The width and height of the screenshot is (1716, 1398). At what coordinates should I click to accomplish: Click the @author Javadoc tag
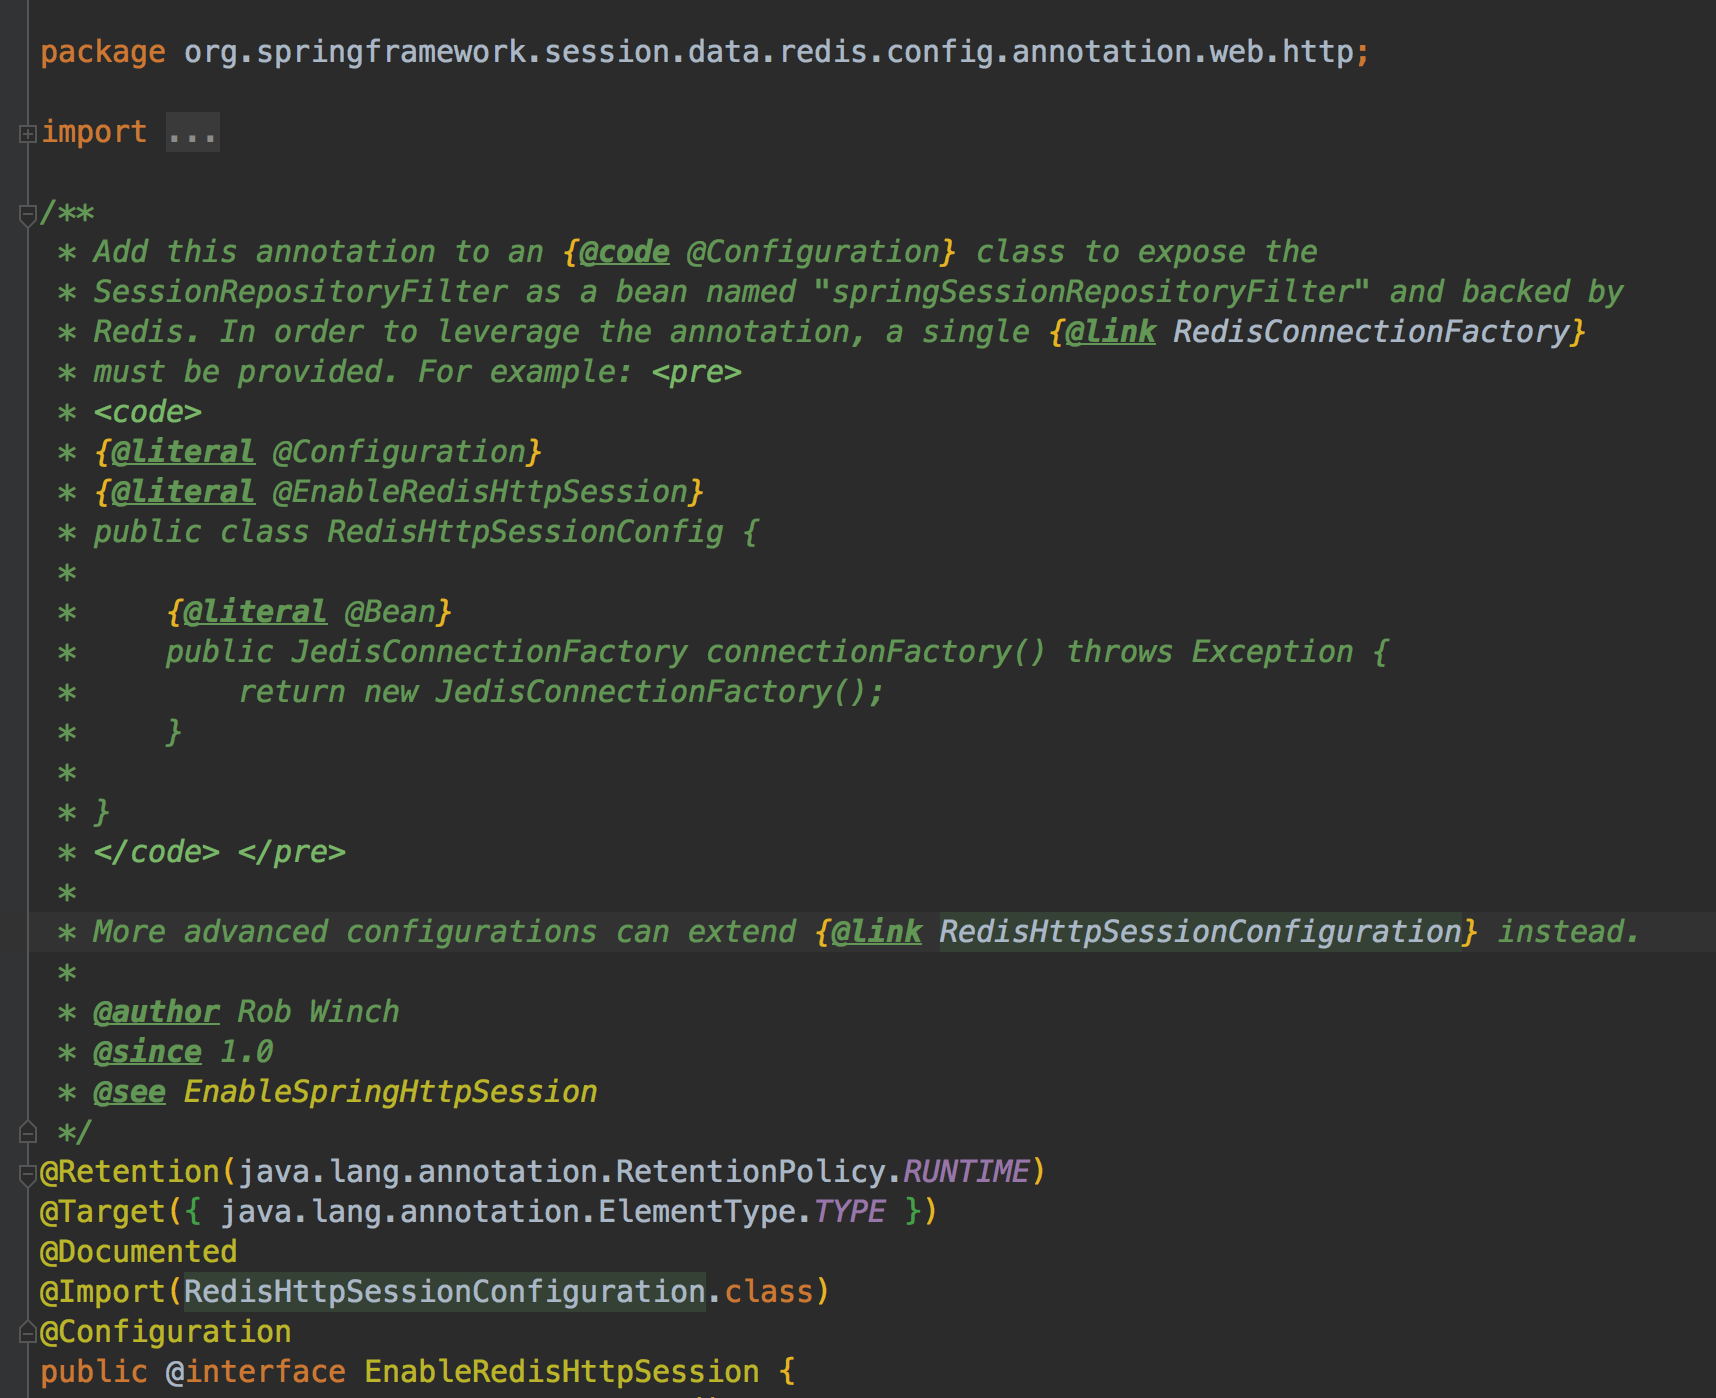pyautogui.click(x=156, y=1012)
